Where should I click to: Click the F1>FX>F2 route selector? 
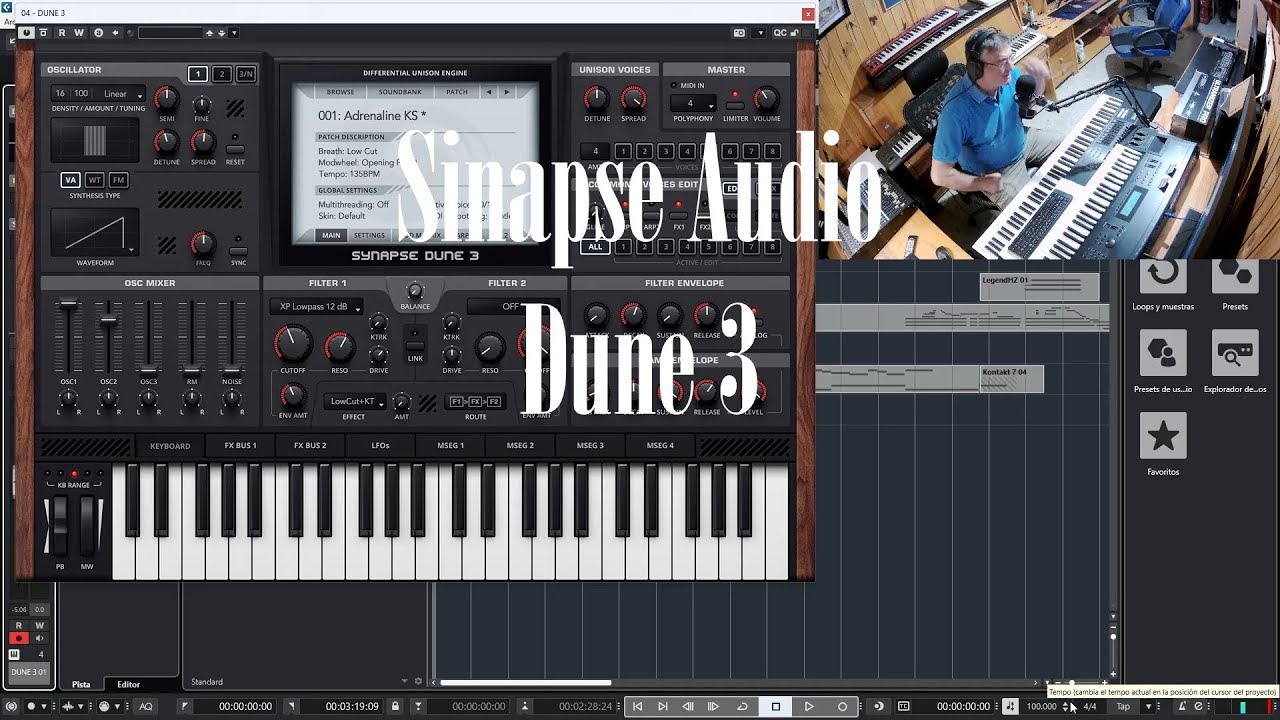475,401
